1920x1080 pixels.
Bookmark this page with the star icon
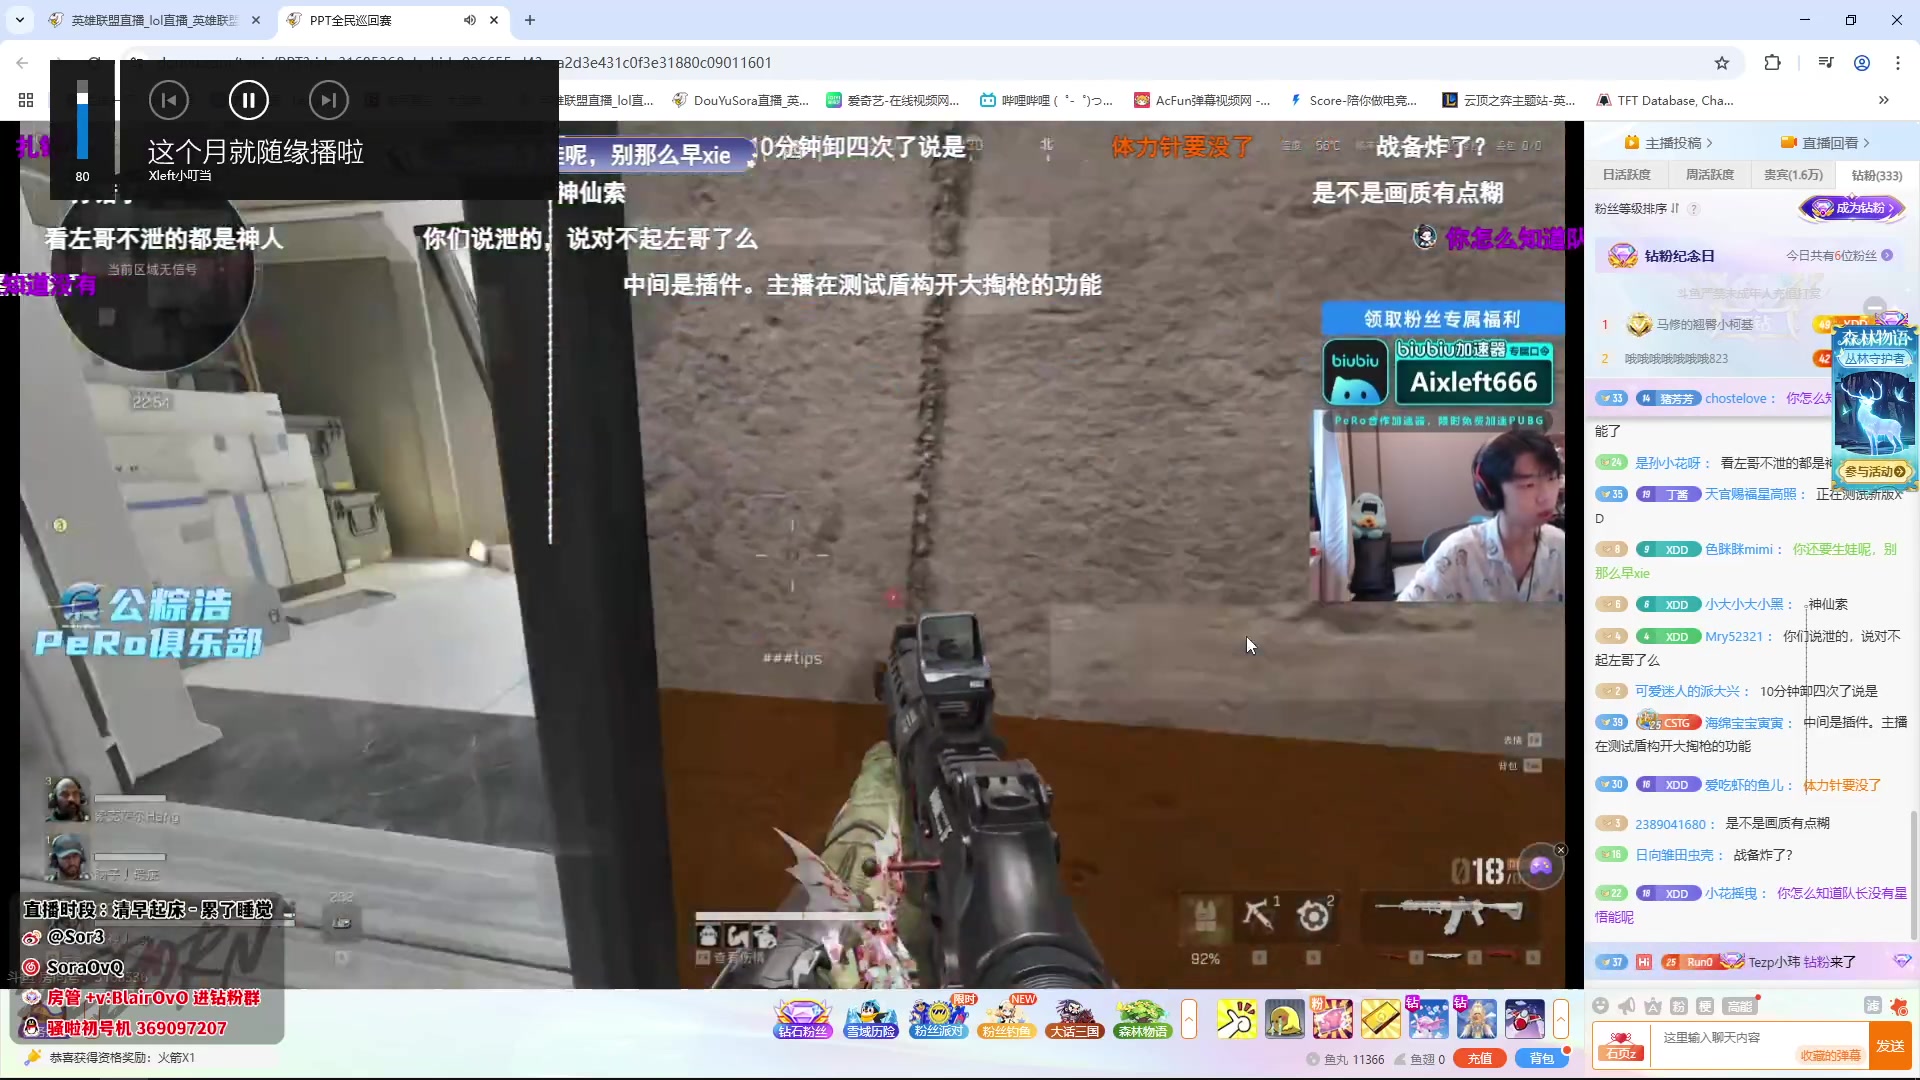point(1721,62)
